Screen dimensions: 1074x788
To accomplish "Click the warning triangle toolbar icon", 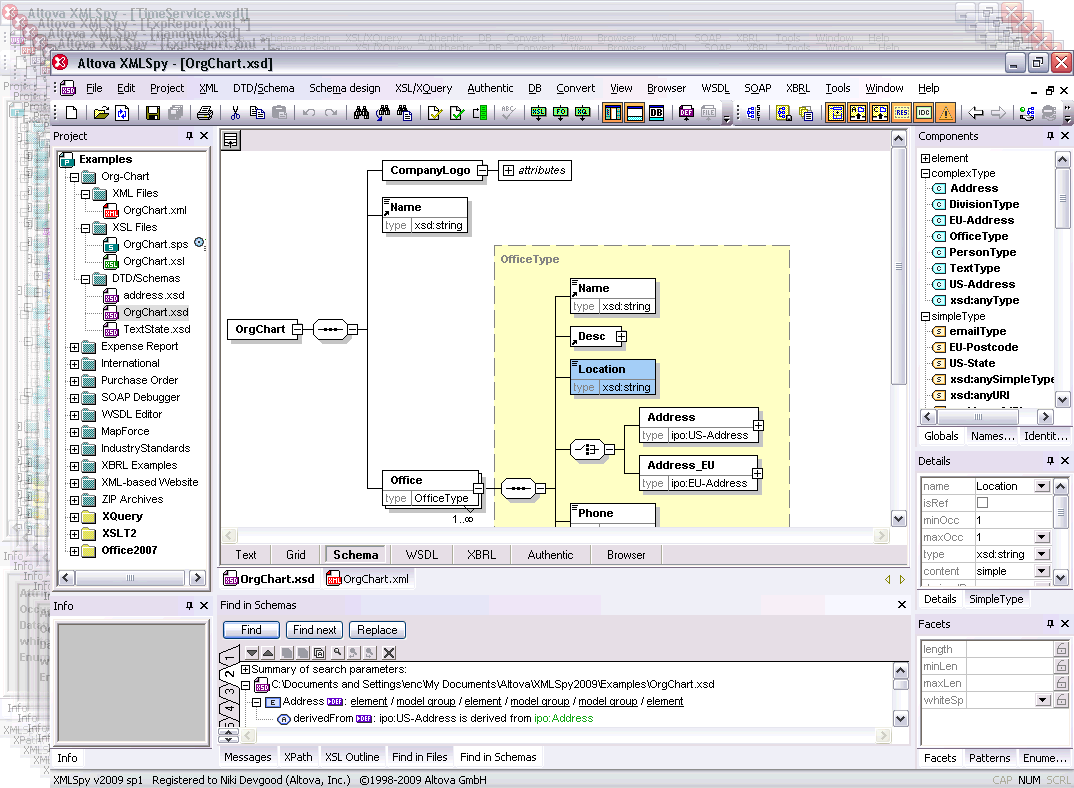I will 945,113.
